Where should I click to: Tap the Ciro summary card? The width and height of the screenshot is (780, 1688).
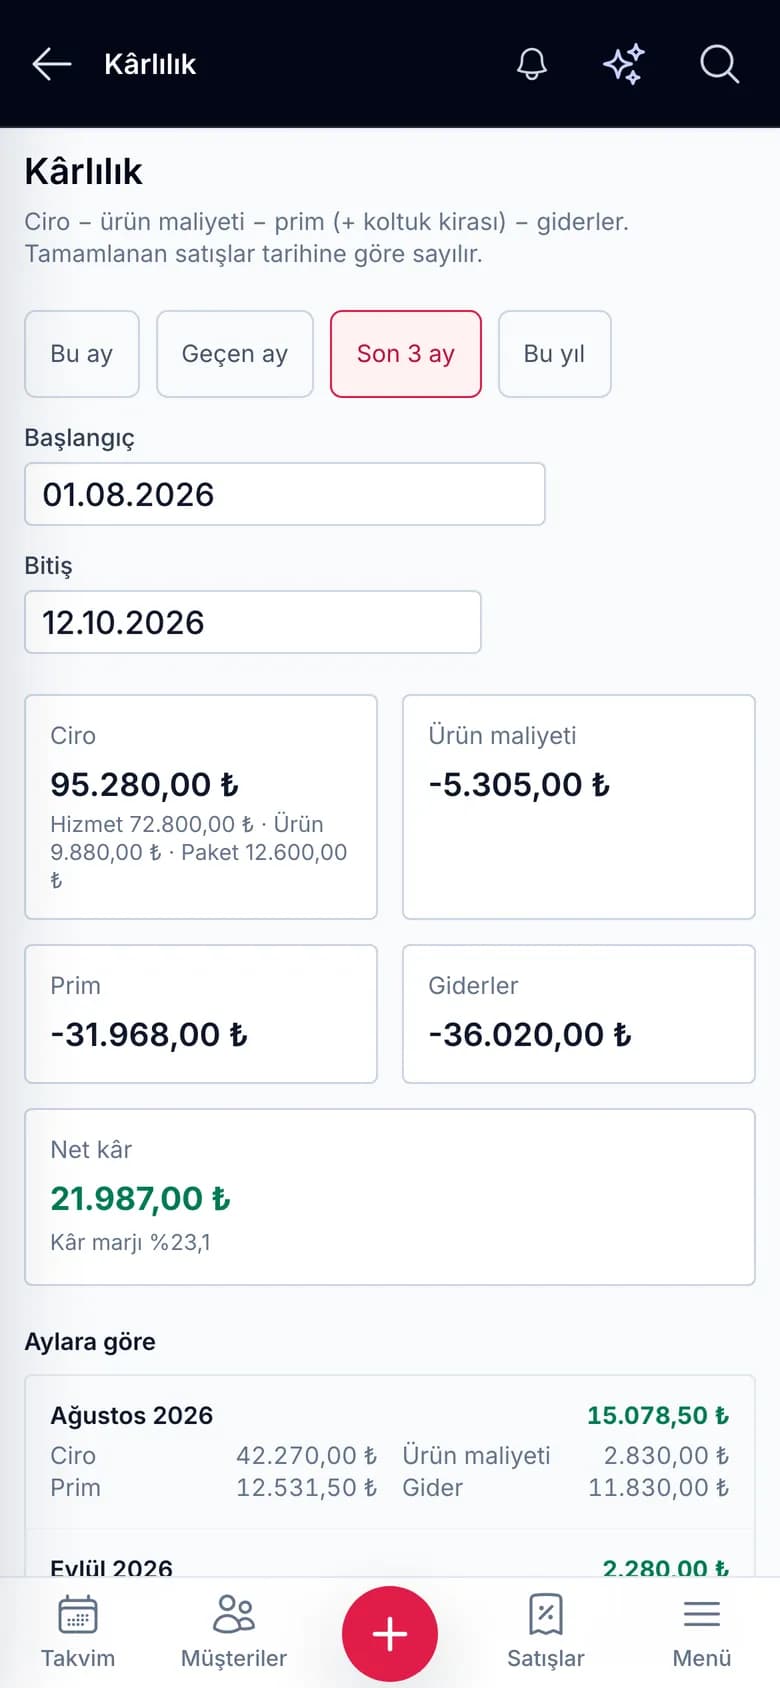coord(201,807)
